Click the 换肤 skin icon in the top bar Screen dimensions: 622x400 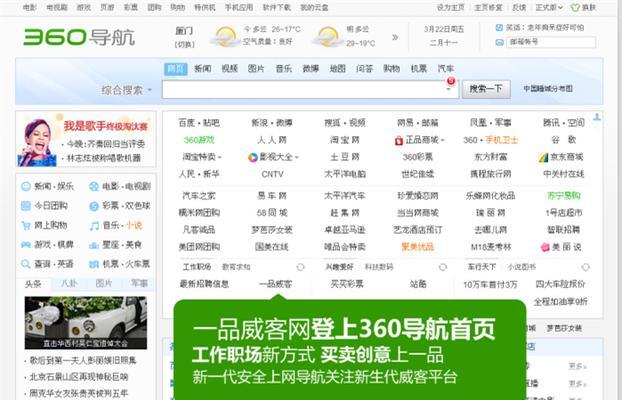tap(575, 8)
